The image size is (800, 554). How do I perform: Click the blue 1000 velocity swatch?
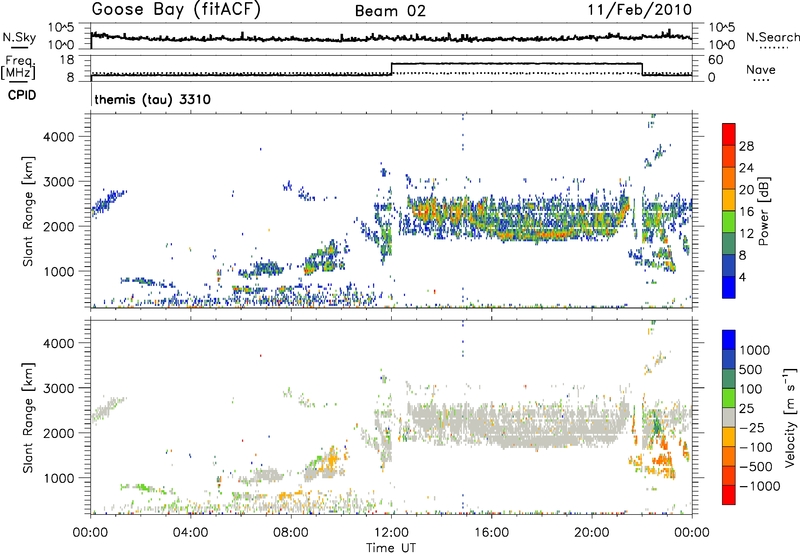click(x=729, y=340)
